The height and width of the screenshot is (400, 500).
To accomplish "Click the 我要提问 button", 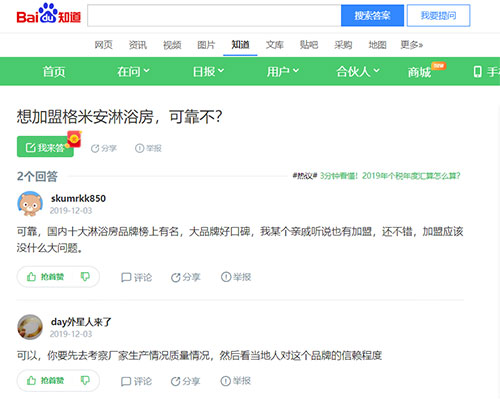I will (438, 15).
